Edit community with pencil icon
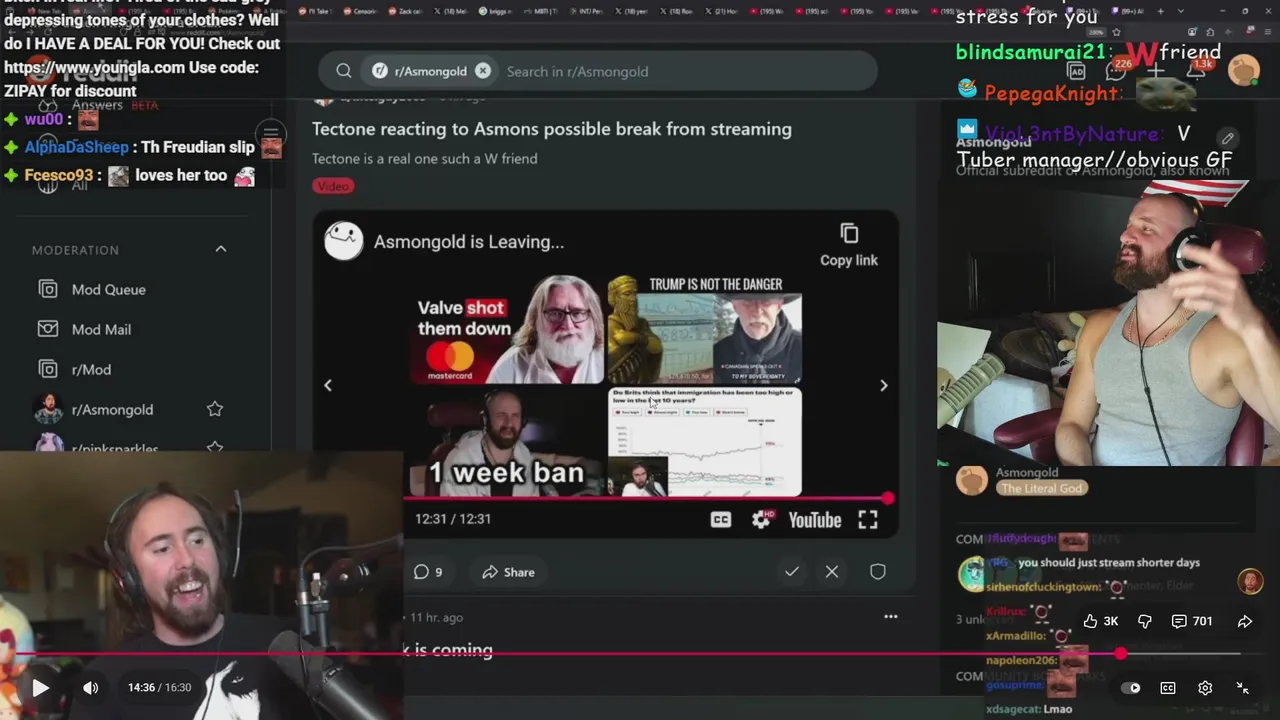This screenshot has height=720, width=1280. click(x=1227, y=138)
